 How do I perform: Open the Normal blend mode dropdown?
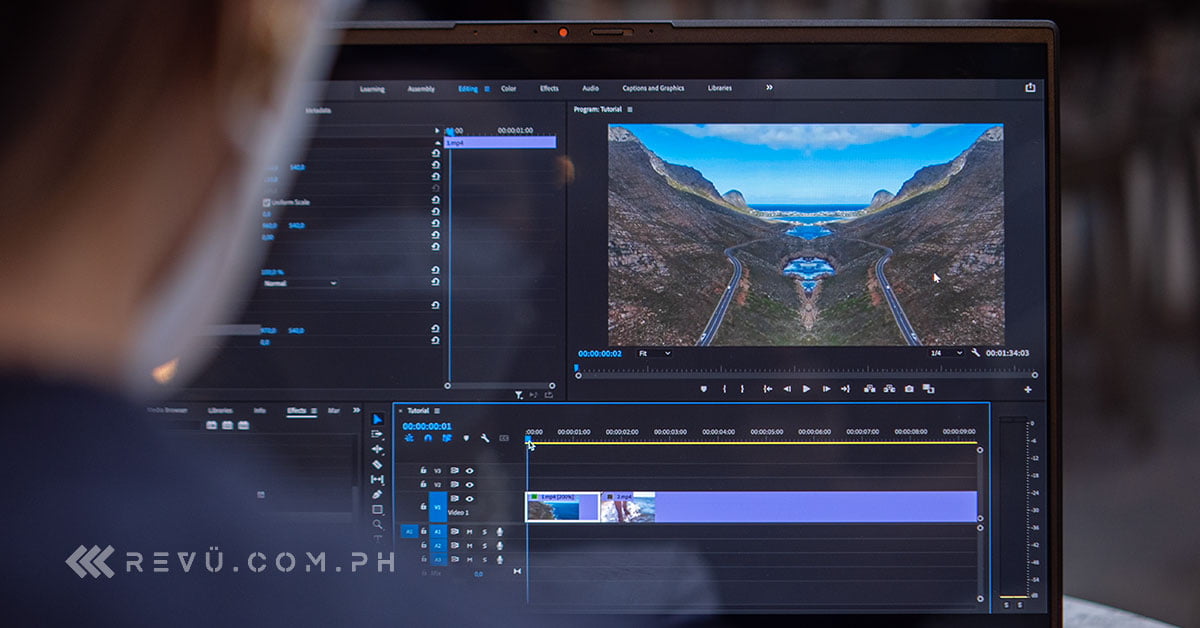[299, 283]
